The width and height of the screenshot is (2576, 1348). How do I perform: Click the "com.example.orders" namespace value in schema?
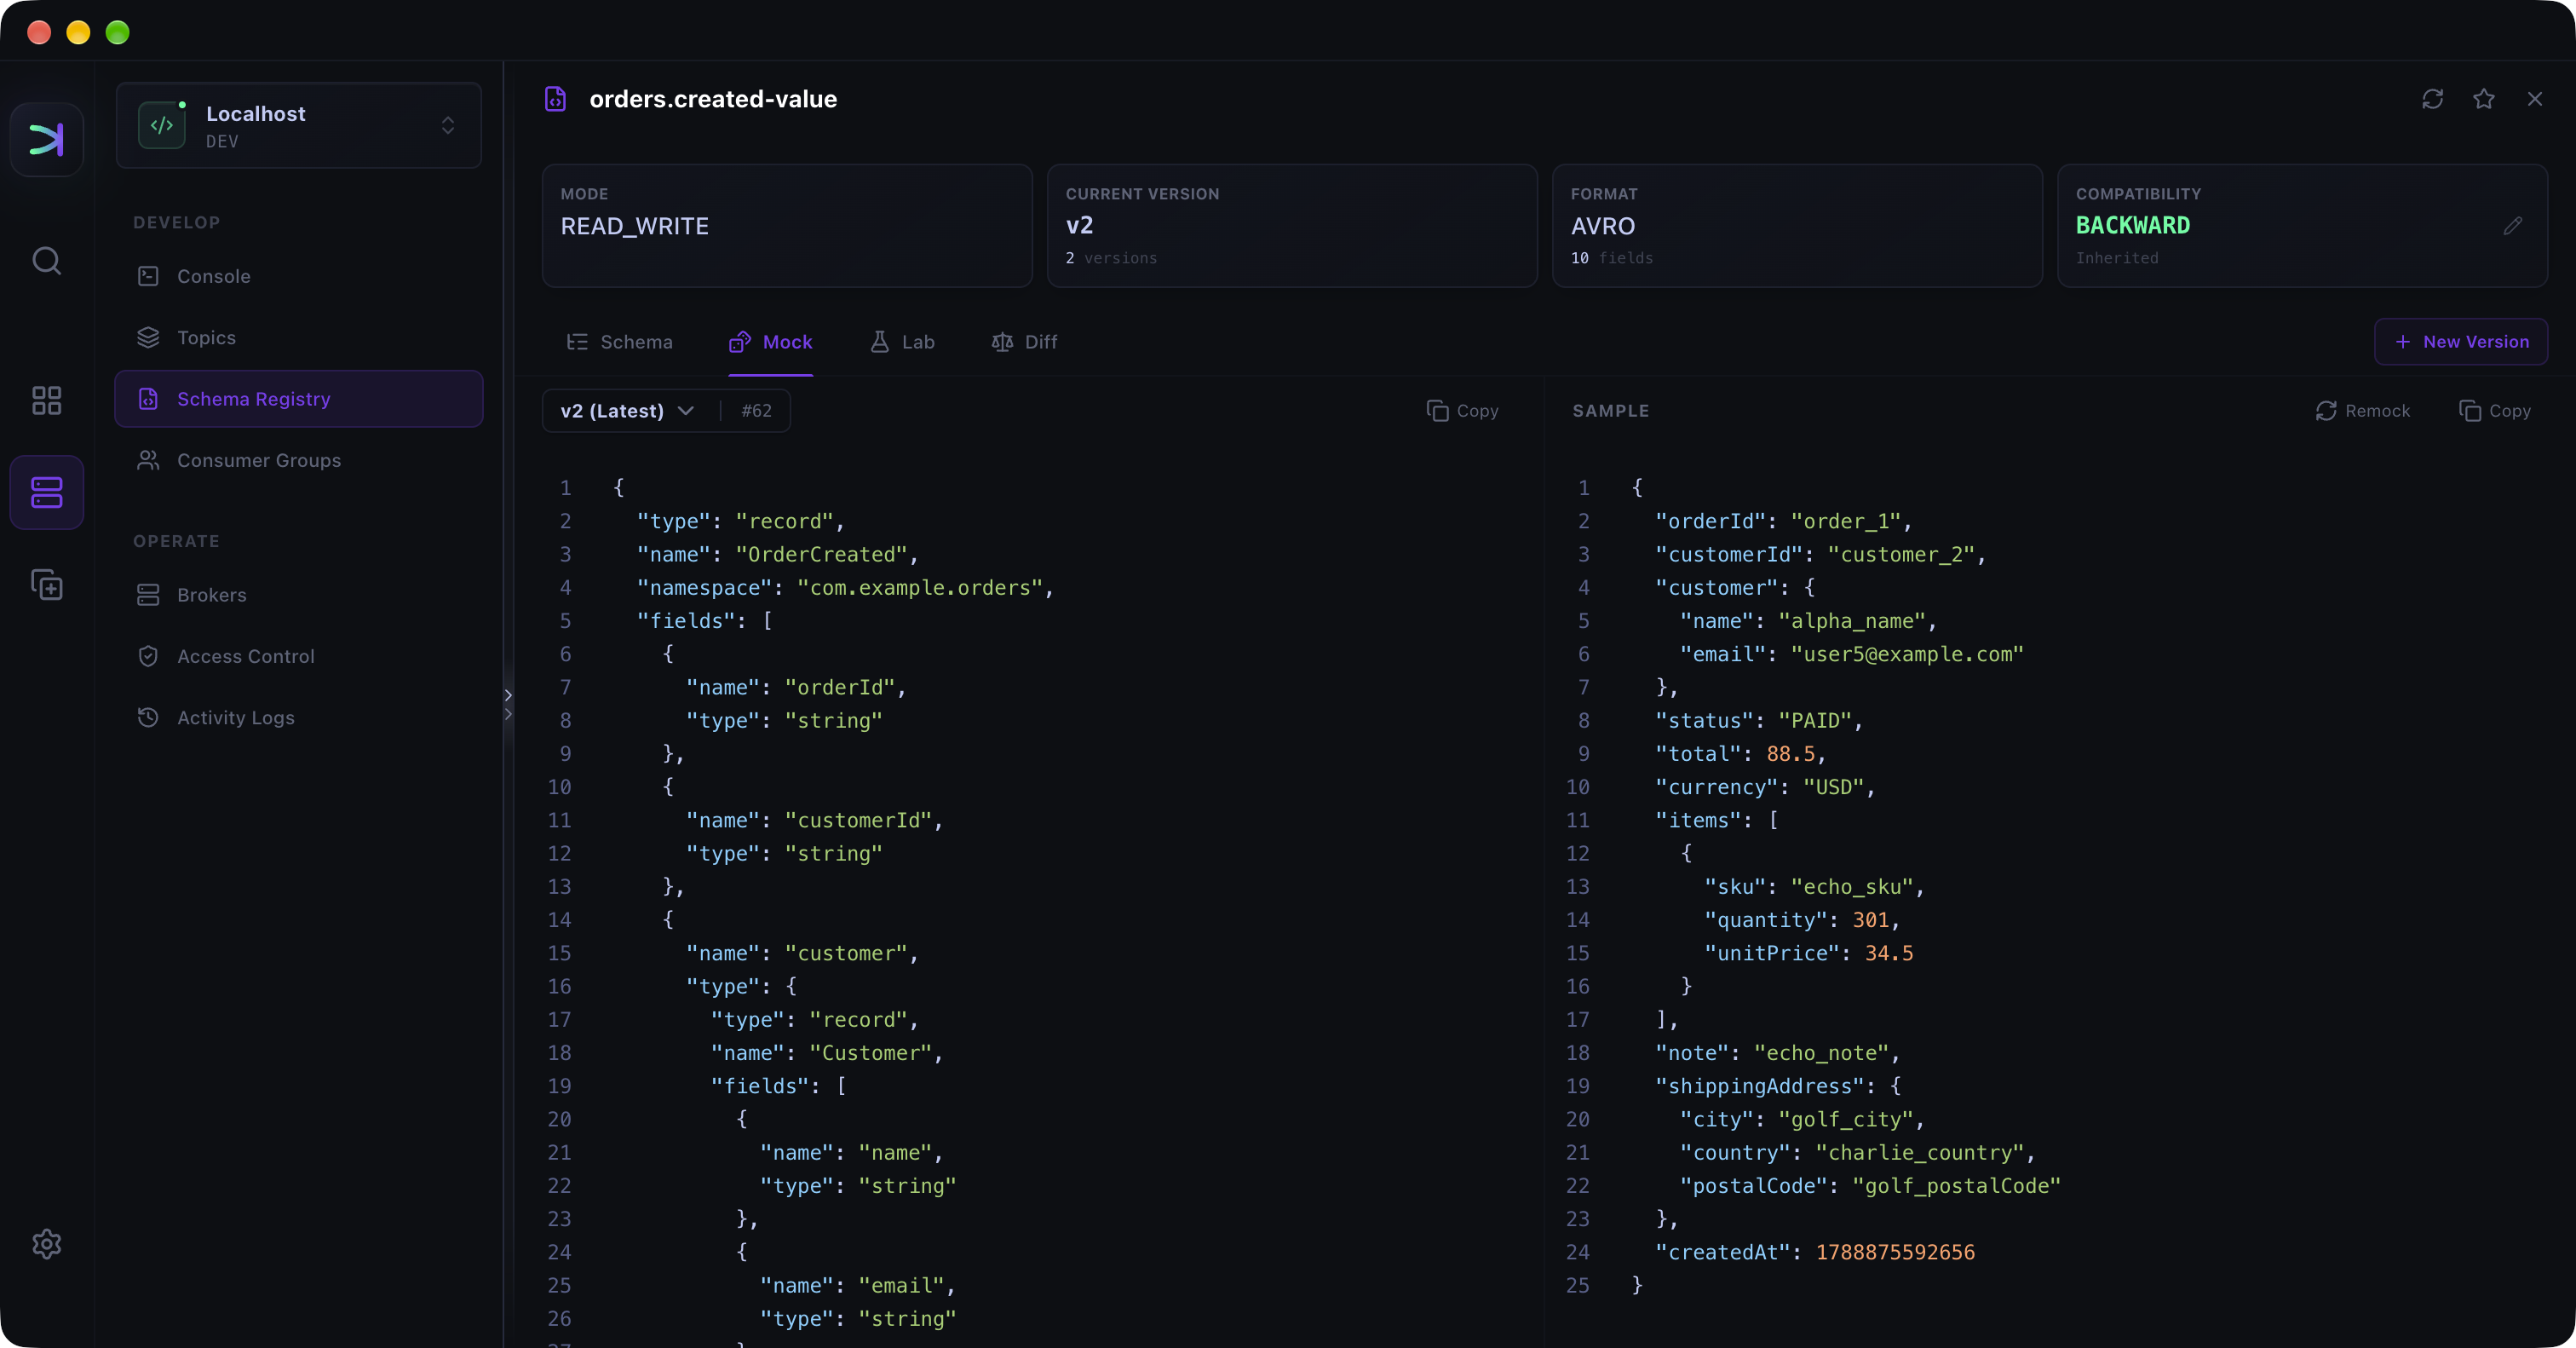919,588
